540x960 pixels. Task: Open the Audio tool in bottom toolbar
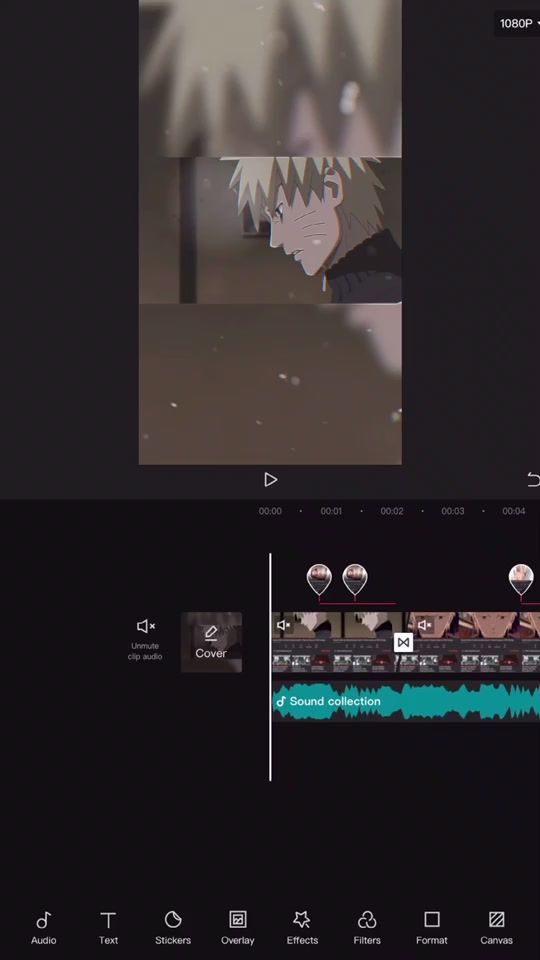point(43,928)
